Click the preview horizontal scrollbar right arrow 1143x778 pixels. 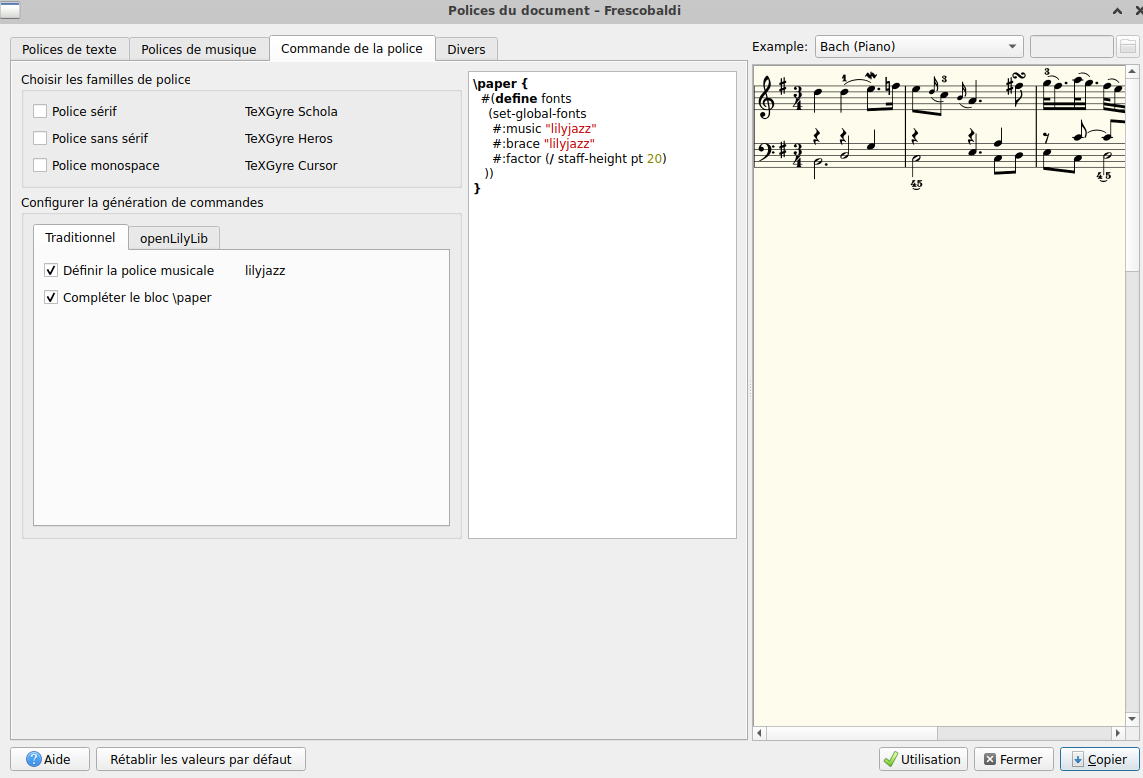[x=1118, y=733]
